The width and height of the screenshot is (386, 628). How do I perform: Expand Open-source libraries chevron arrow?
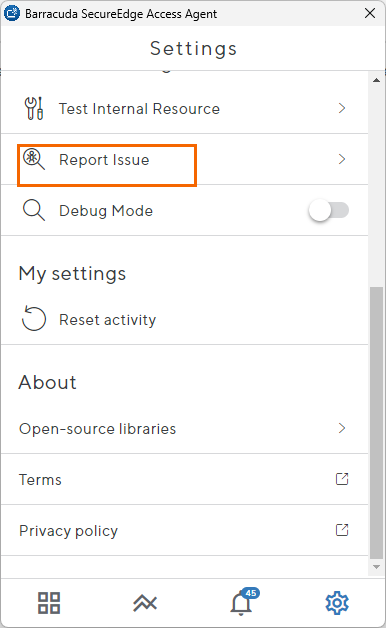coord(342,428)
